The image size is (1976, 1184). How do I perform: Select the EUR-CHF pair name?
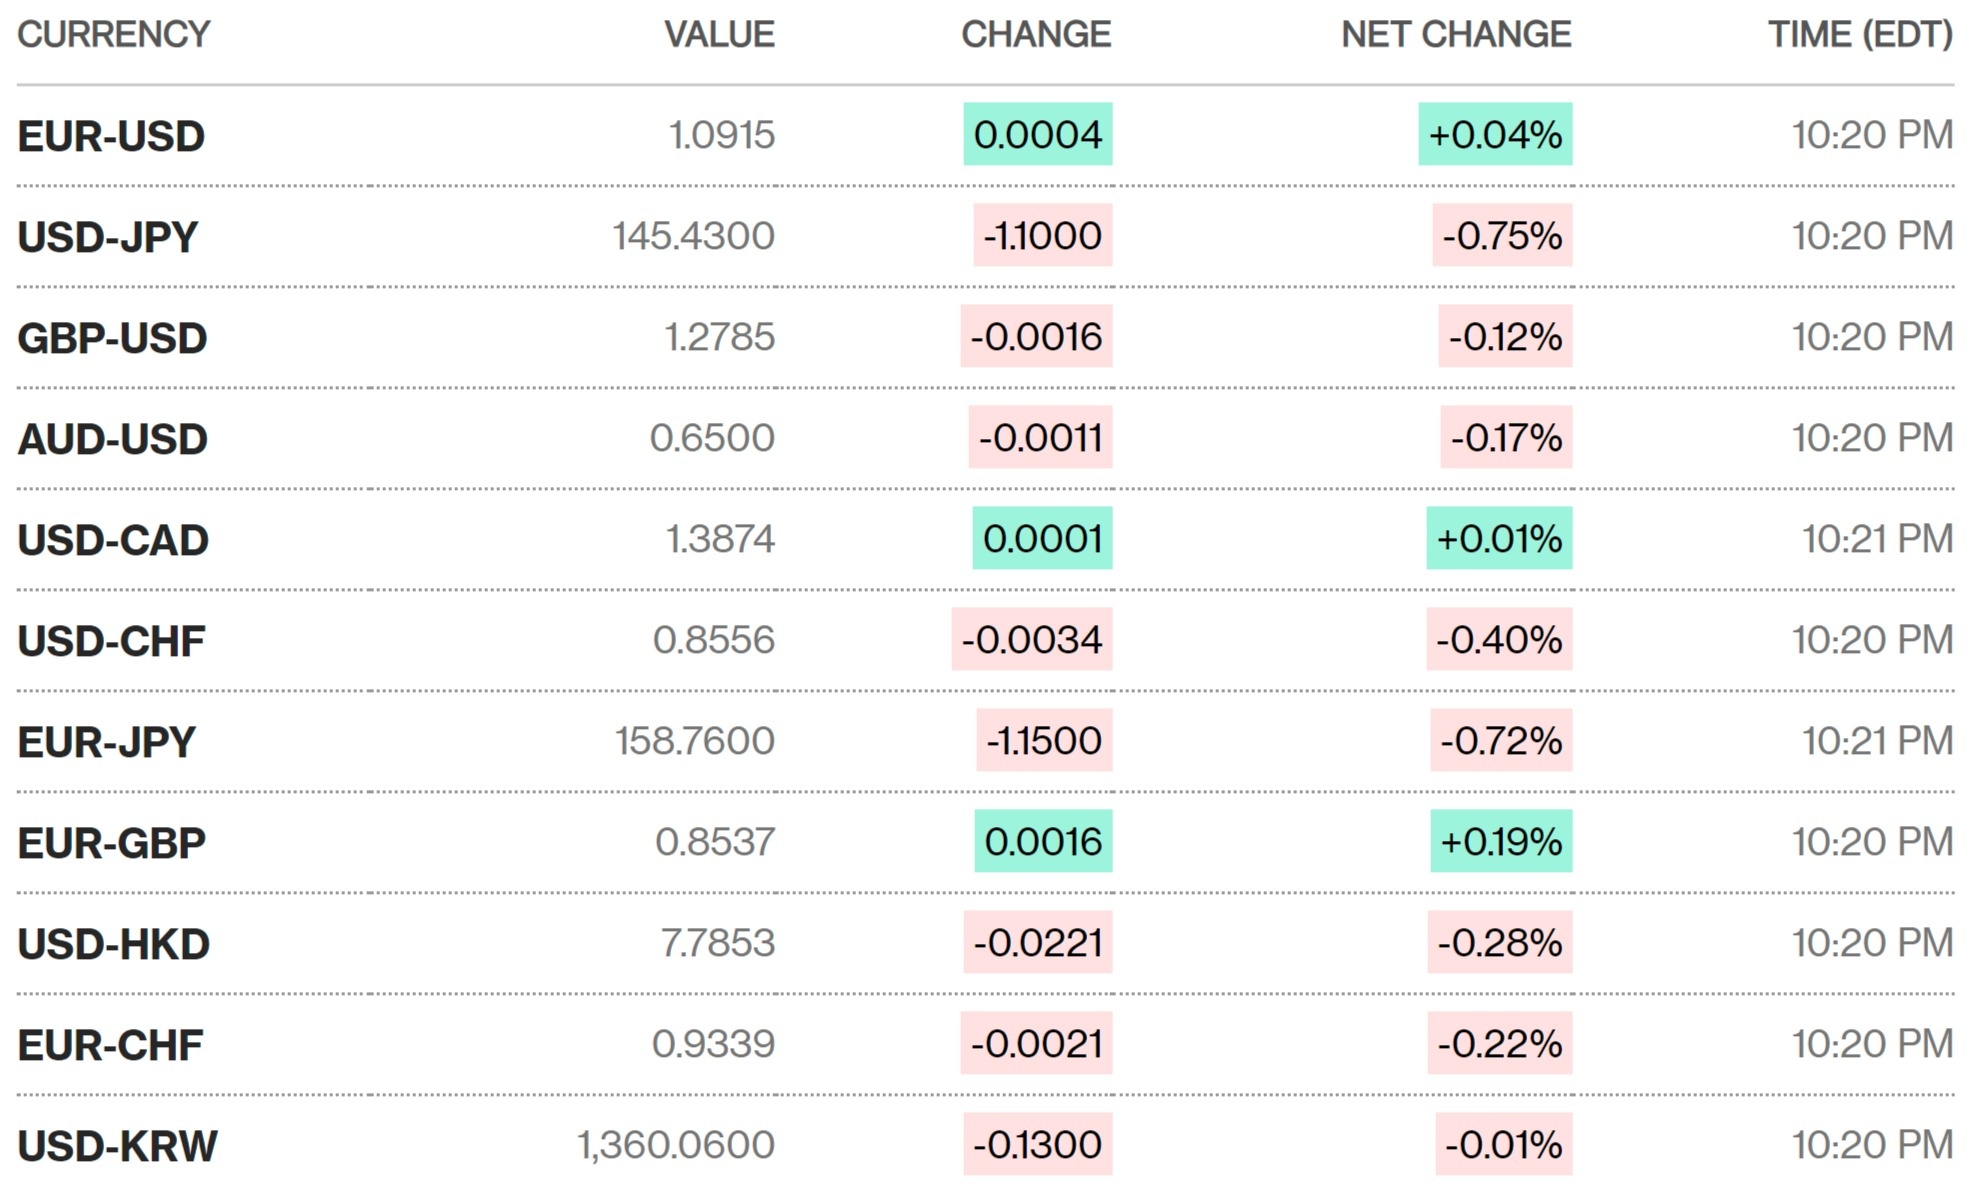tap(110, 1045)
